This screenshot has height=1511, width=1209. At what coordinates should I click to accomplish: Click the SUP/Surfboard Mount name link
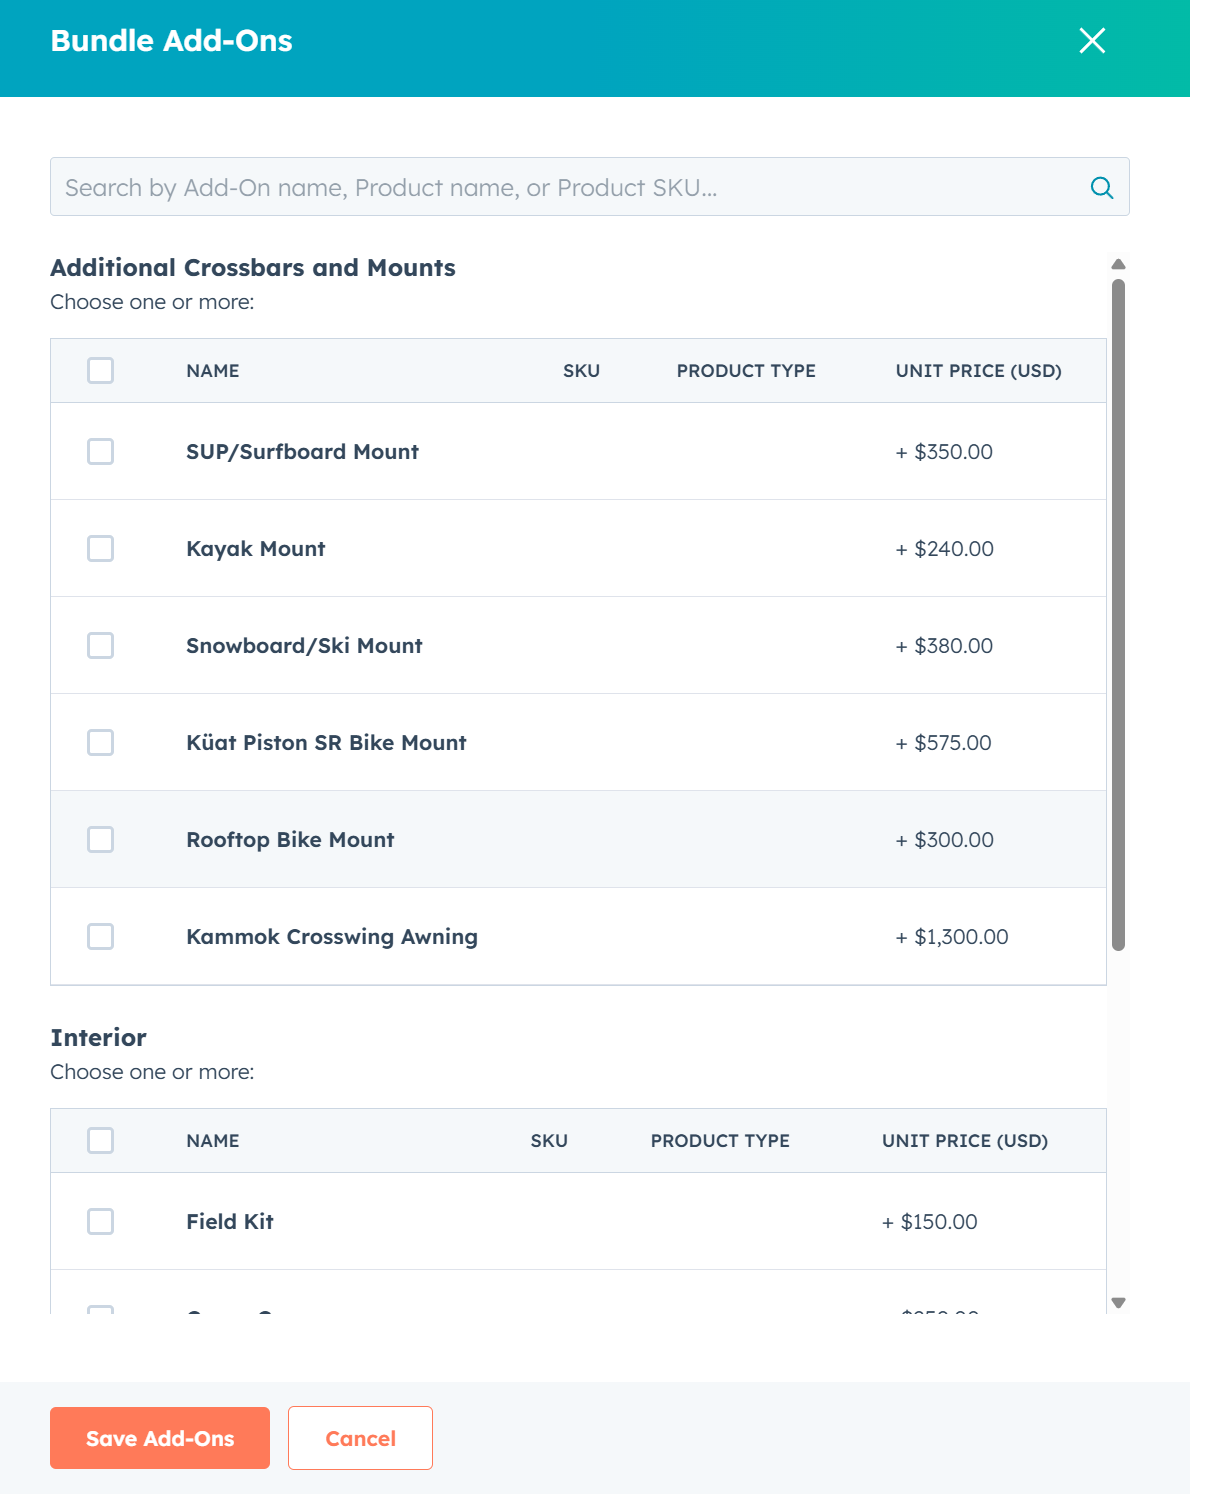point(302,451)
